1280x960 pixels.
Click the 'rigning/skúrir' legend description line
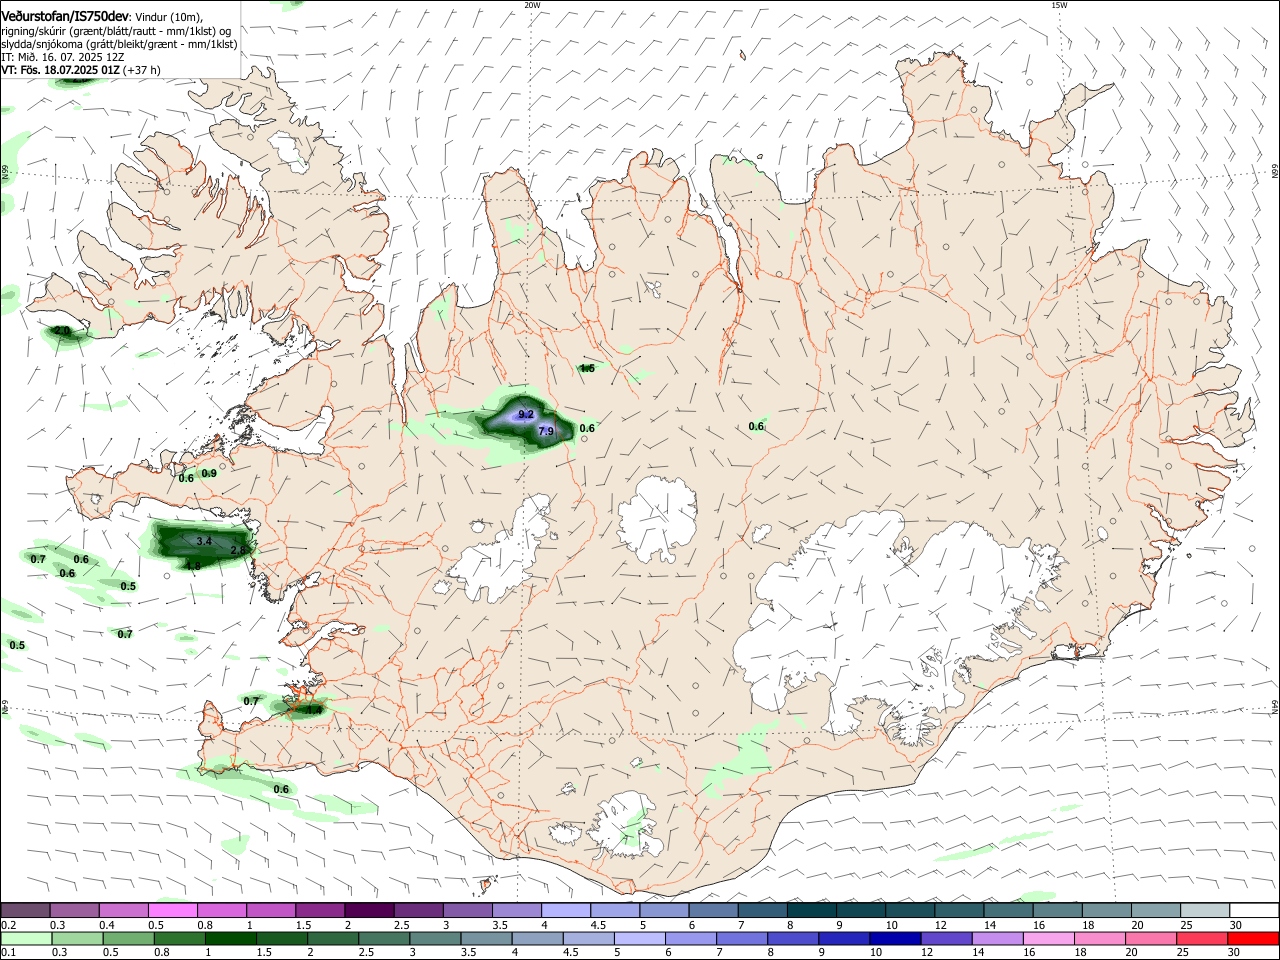coord(115,31)
